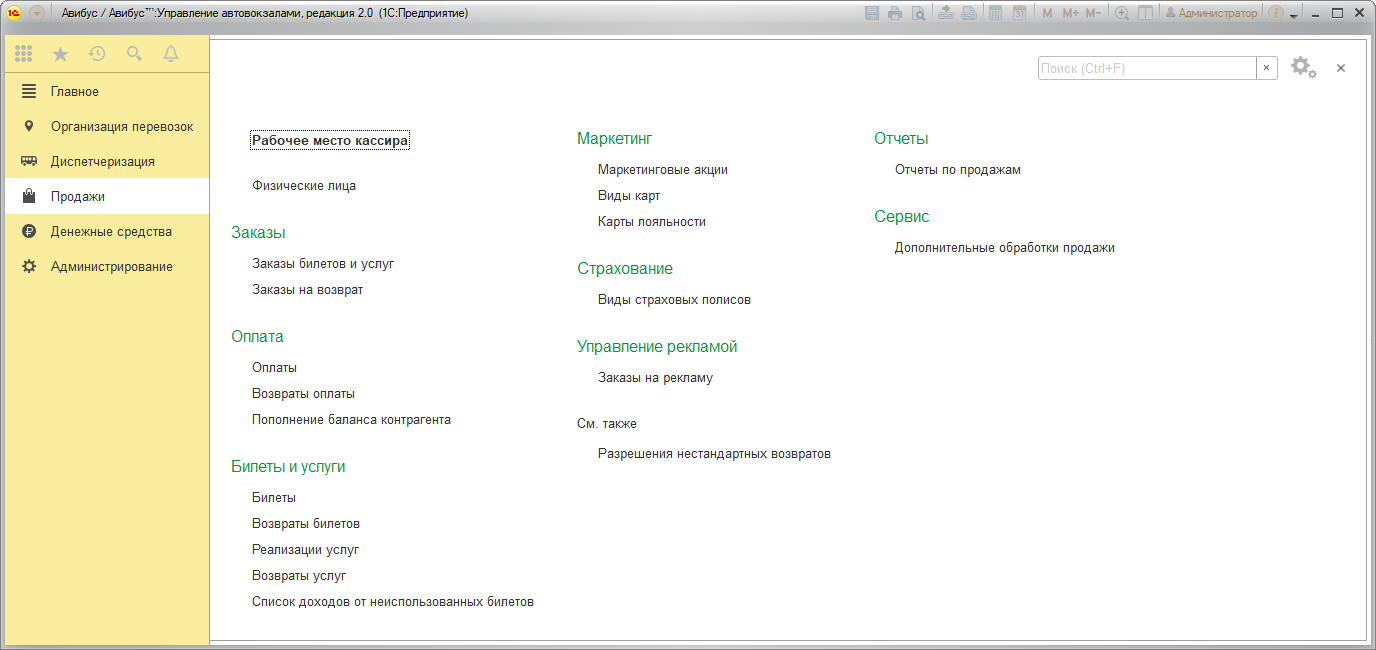Expand the dropdown arrow next to info icon
This screenshot has width=1376, height=650.
click(1293, 15)
